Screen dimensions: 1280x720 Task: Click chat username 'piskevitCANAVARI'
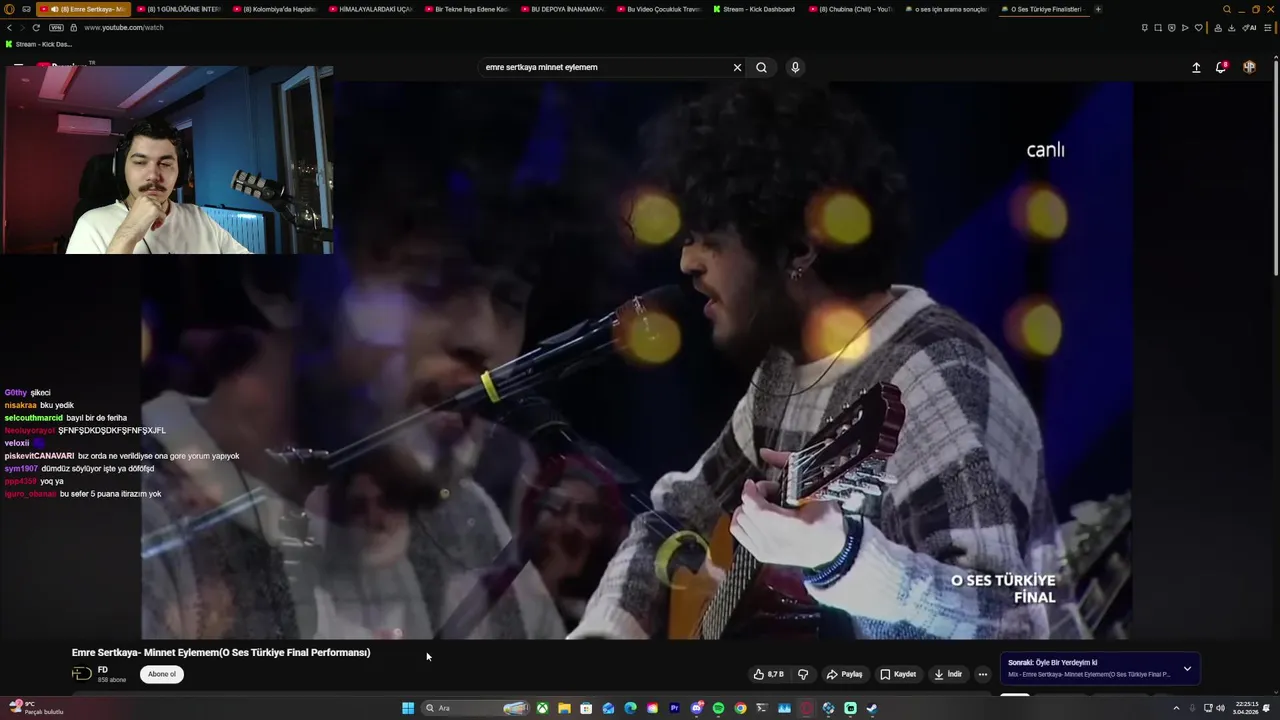click(x=39, y=456)
